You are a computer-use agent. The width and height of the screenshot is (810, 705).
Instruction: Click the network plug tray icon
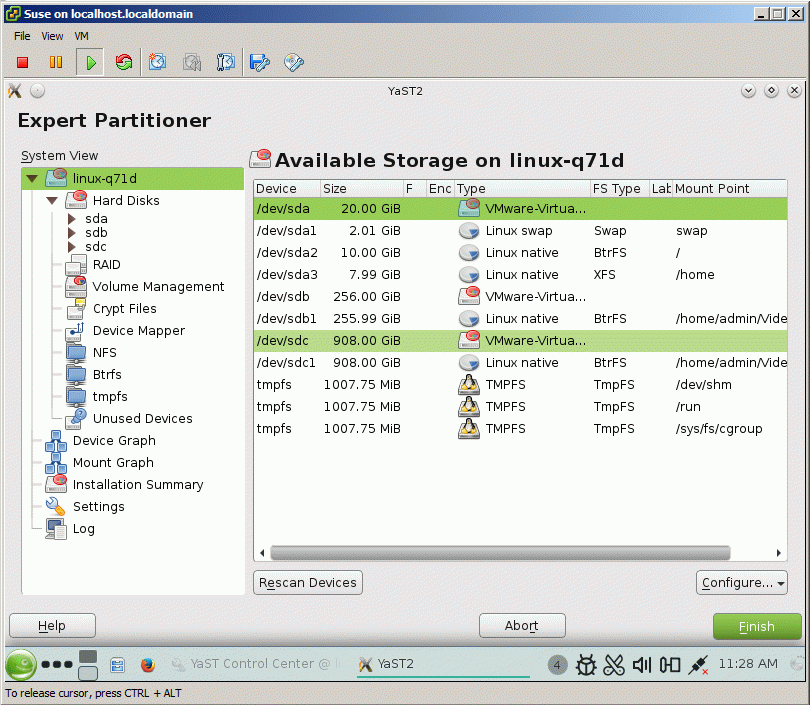(698, 665)
